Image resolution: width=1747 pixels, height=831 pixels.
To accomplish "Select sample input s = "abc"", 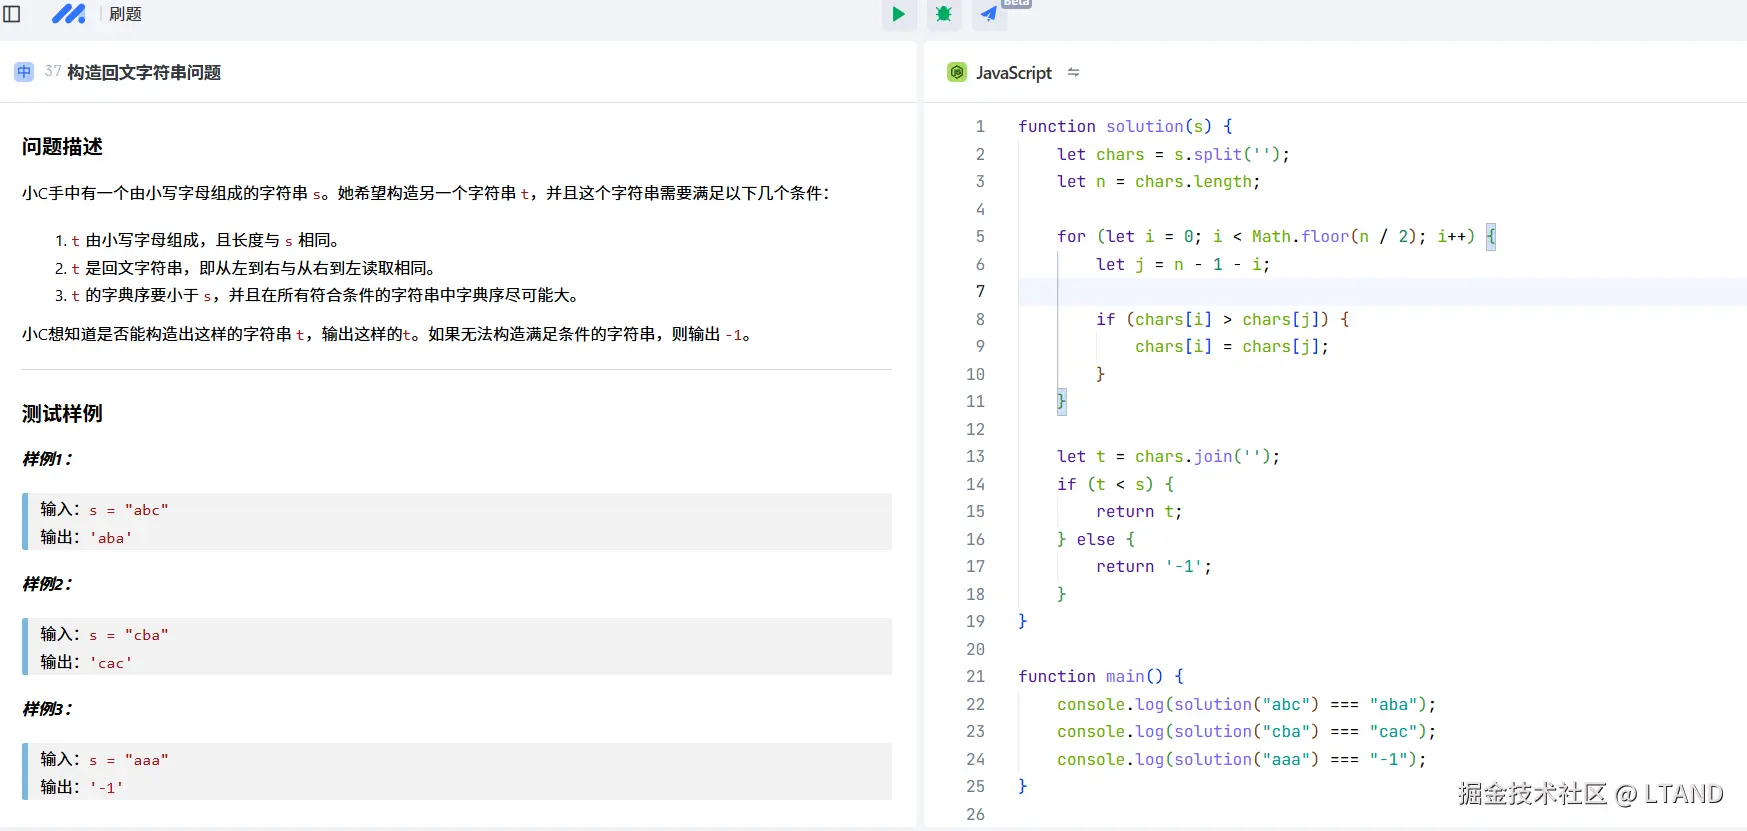I will [129, 510].
